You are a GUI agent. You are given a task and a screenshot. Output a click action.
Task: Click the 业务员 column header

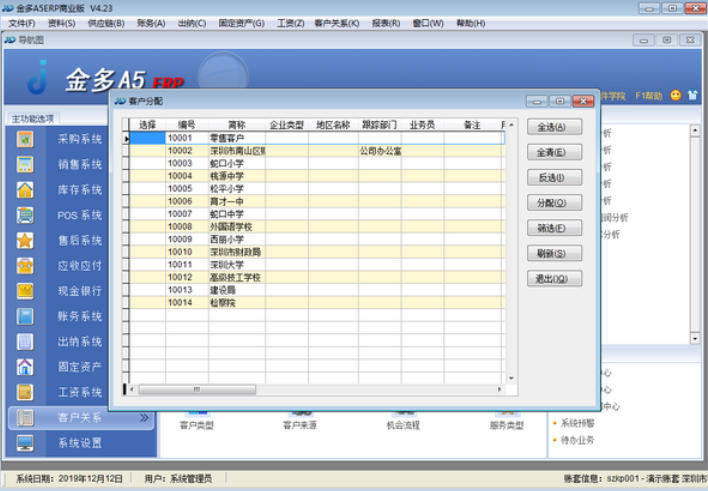pos(423,125)
